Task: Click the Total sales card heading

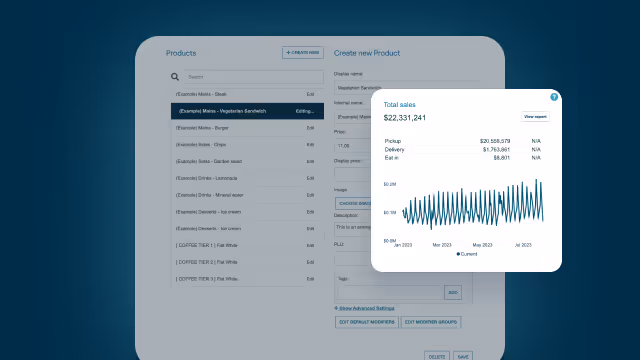Action: [x=400, y=105]
